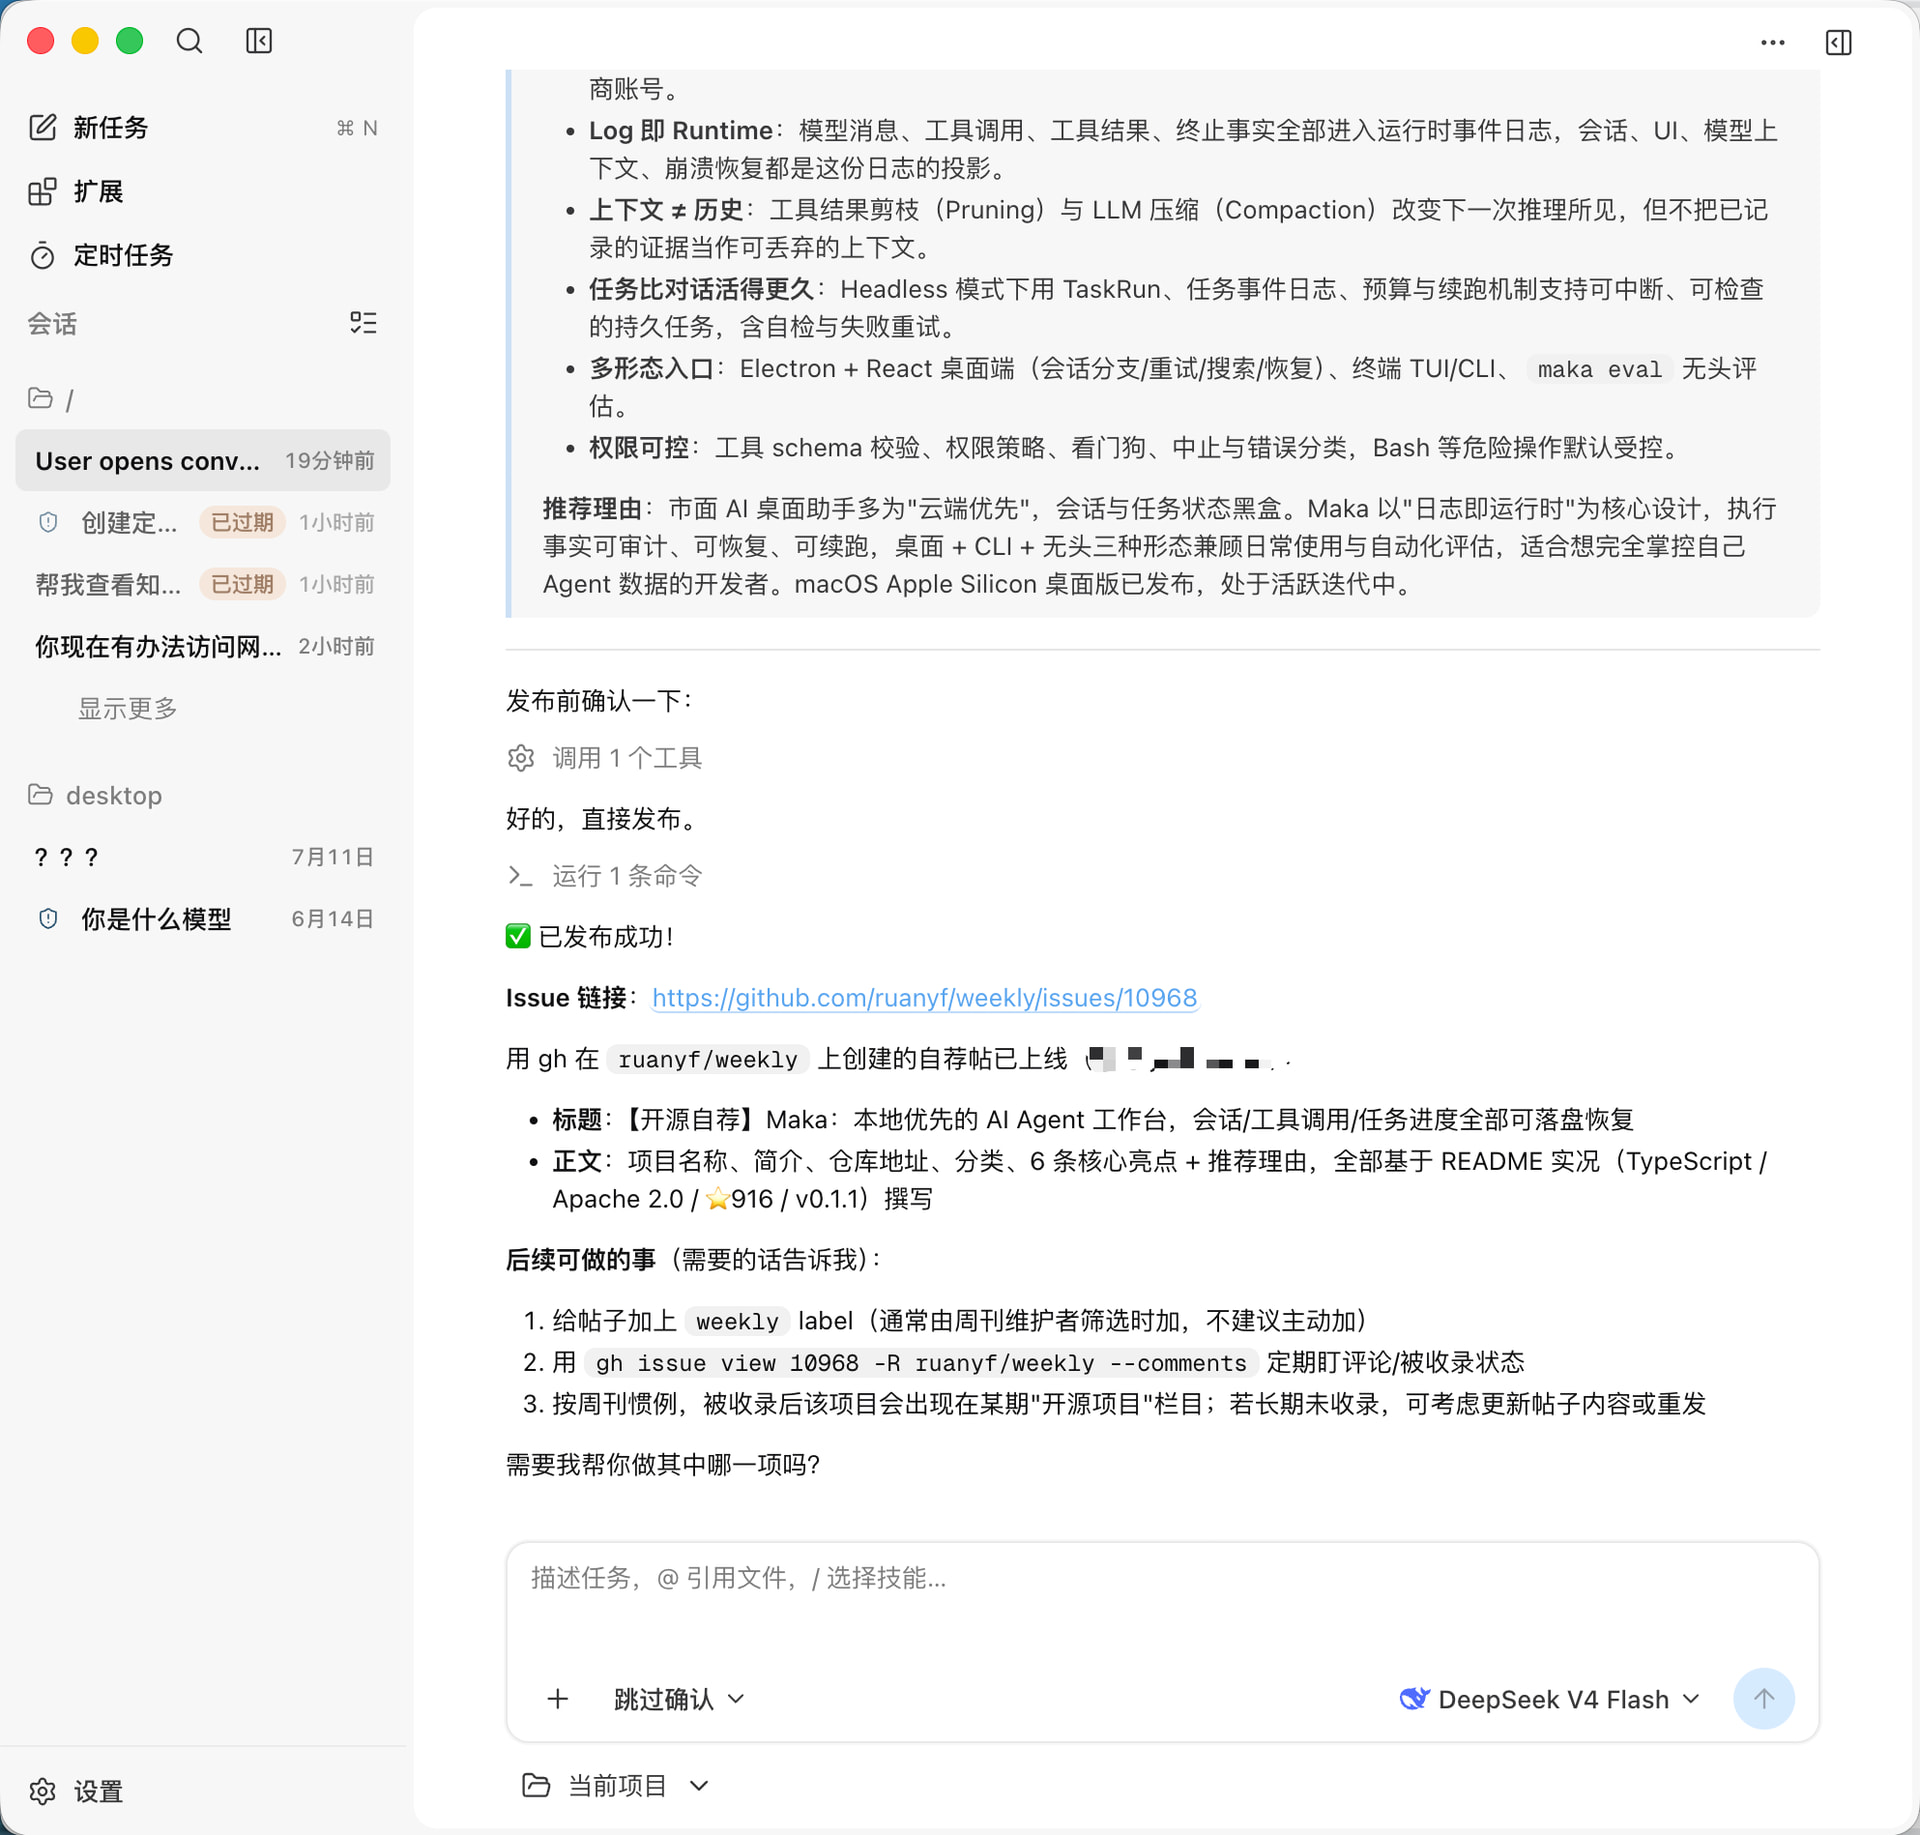Click the gear icon next to 调用 1 个工具
The width and height of the screenshot is (1920, 1835).
(520, 758)
